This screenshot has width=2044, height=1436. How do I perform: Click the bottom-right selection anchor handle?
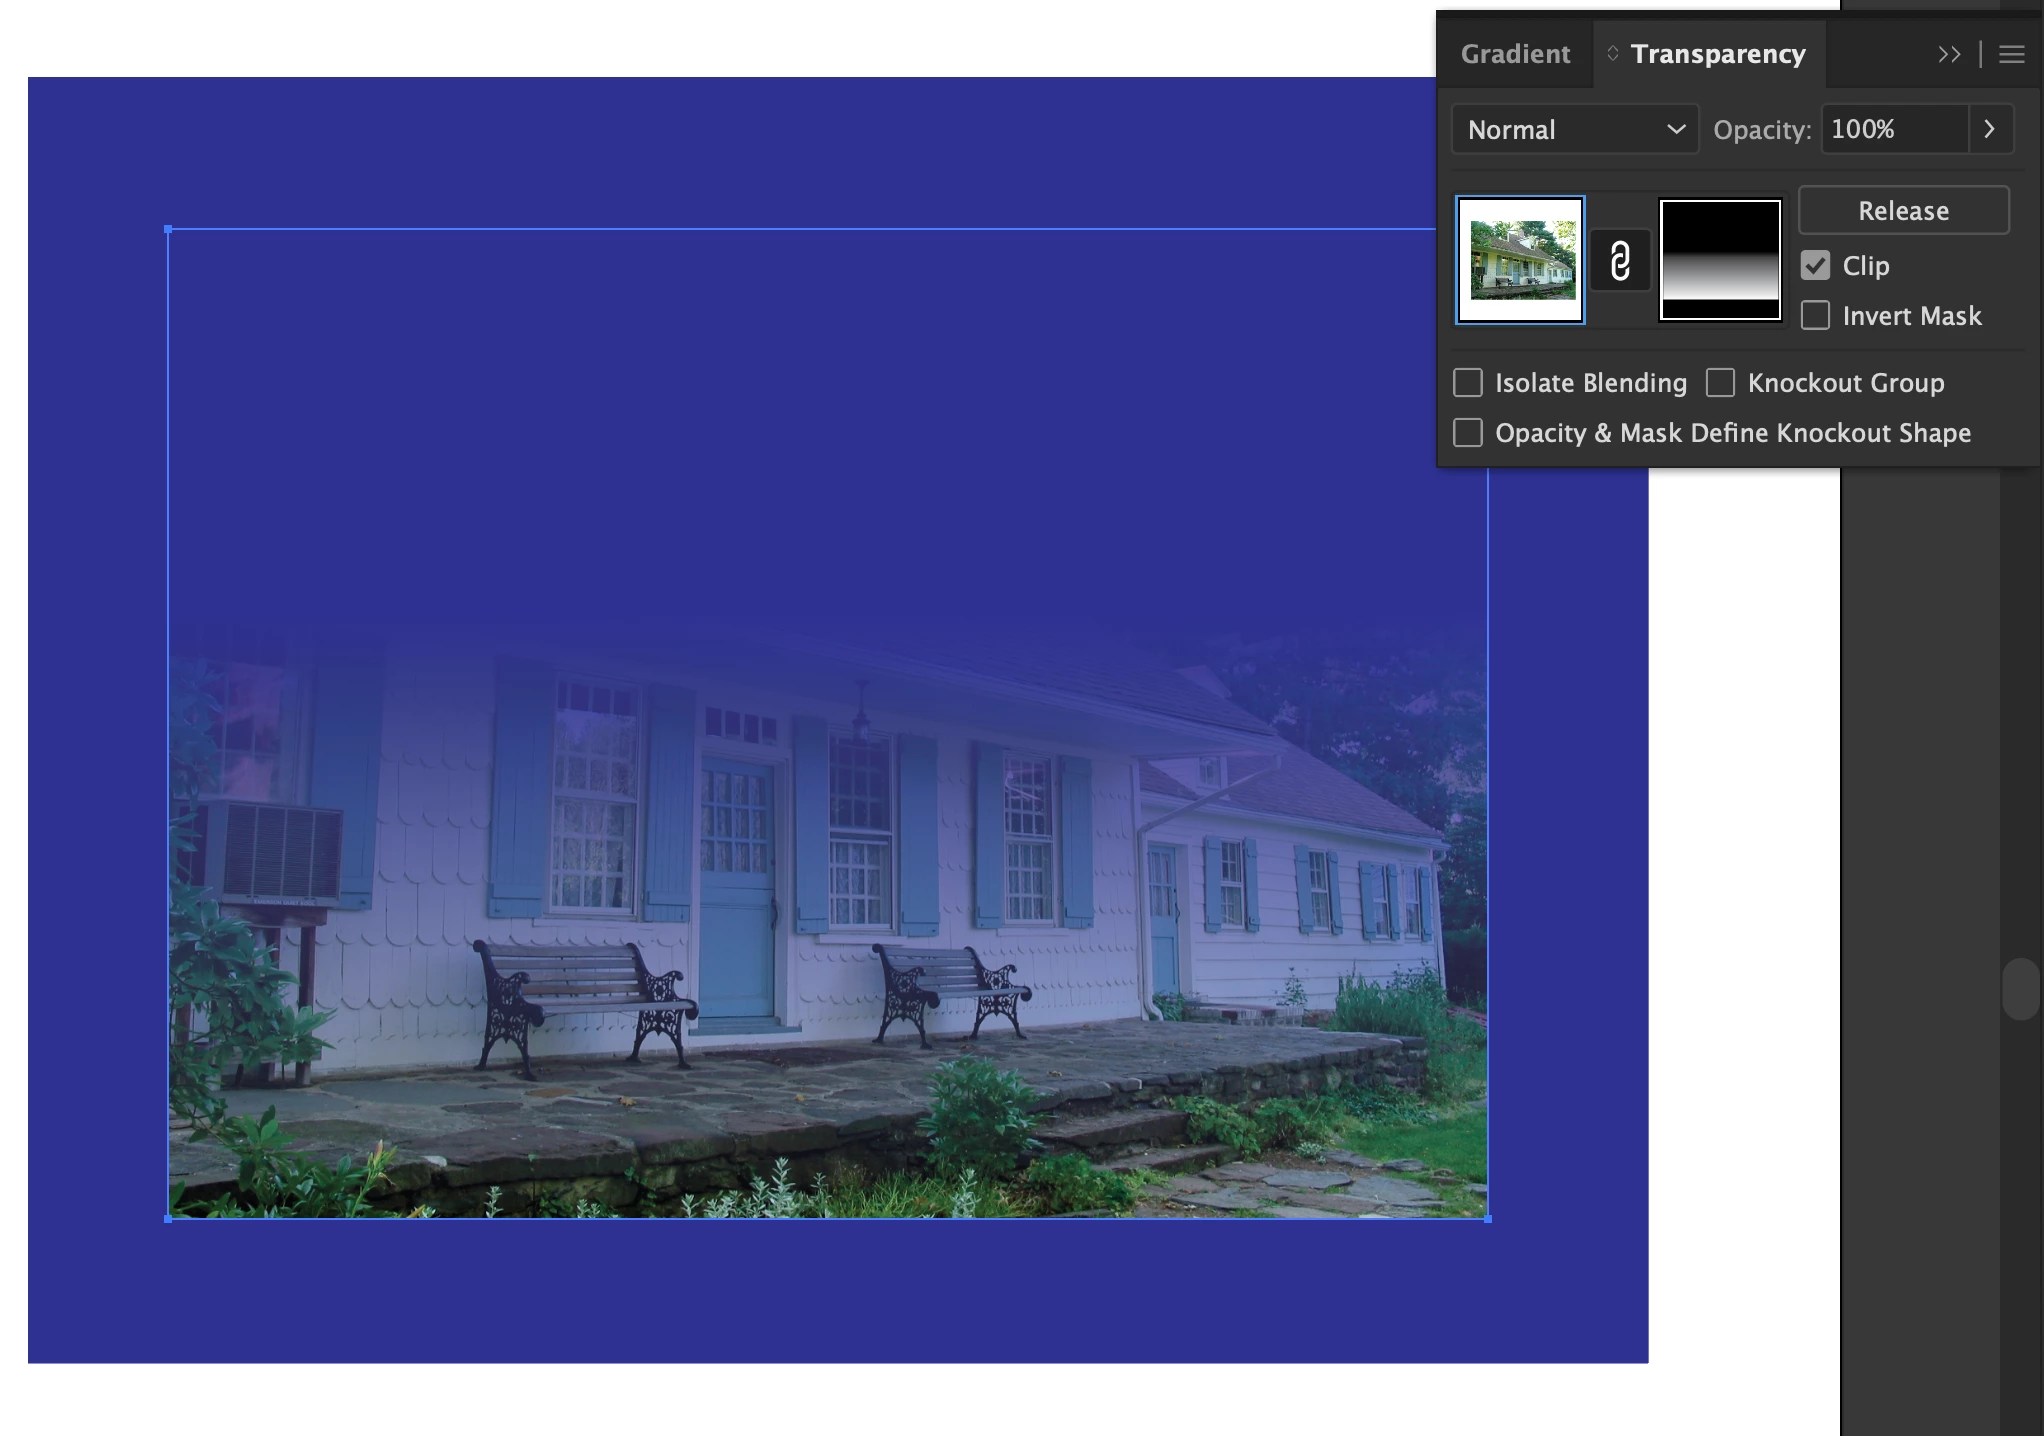pyautogui.click(x=1488, y=1219)
